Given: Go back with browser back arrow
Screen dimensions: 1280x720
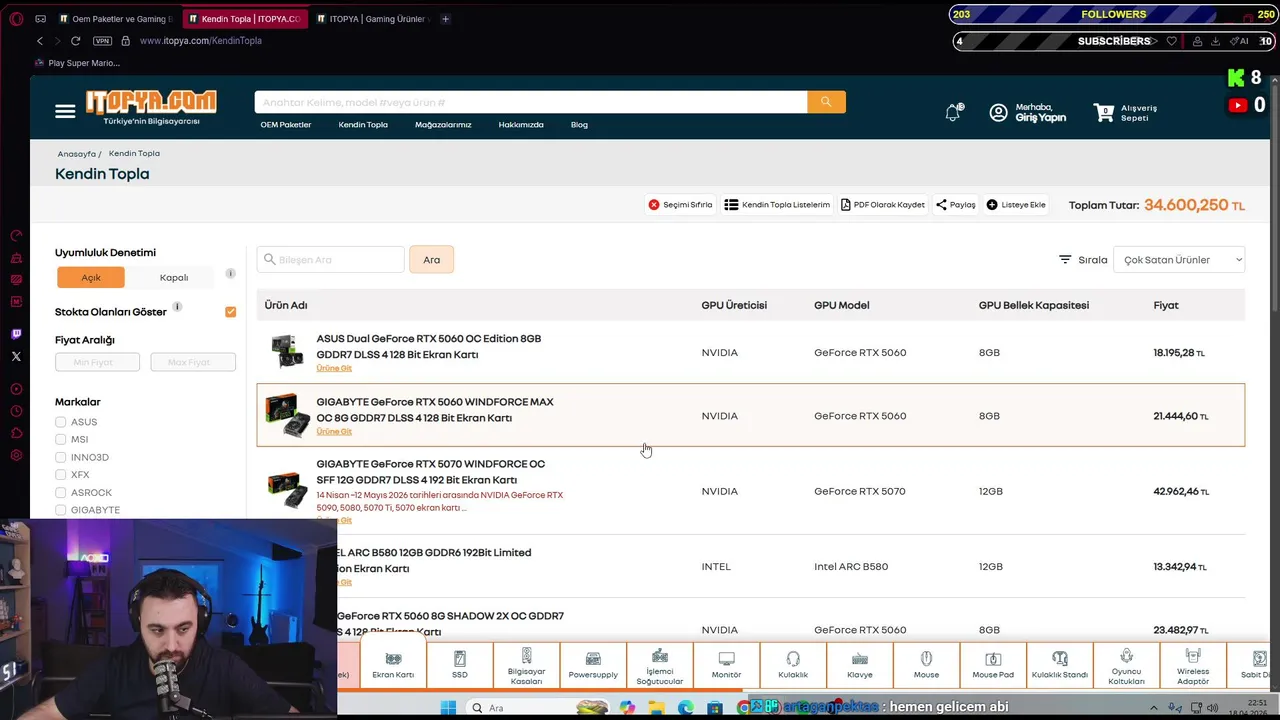Looking at the screenshot, I should [40, 41].
